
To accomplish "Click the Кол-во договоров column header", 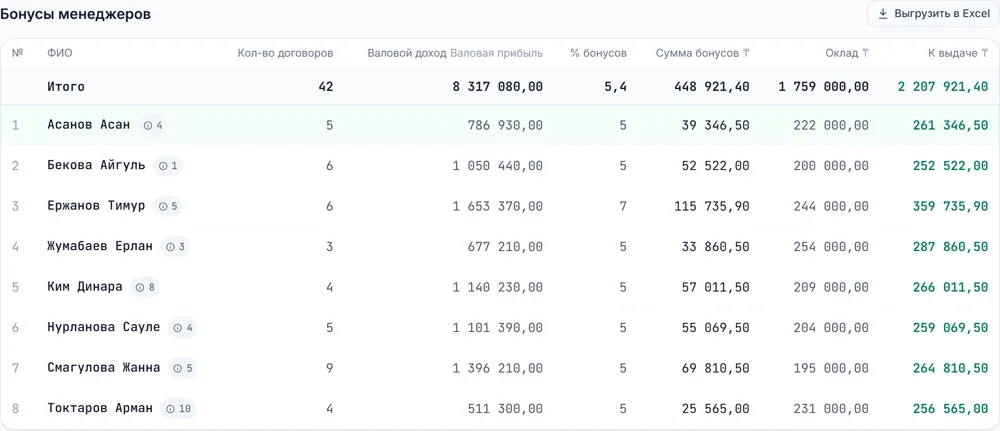I will point(285,54).
